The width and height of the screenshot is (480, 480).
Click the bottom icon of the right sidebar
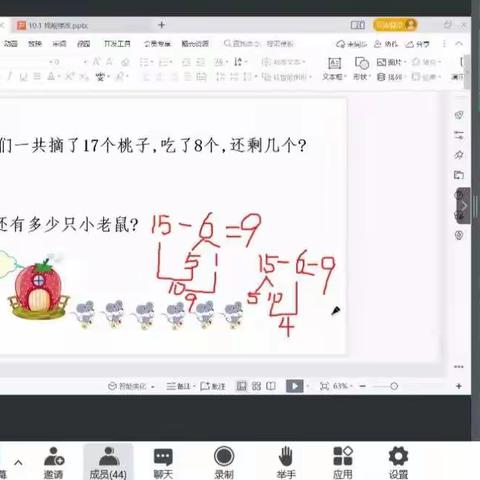pos(459,235)
